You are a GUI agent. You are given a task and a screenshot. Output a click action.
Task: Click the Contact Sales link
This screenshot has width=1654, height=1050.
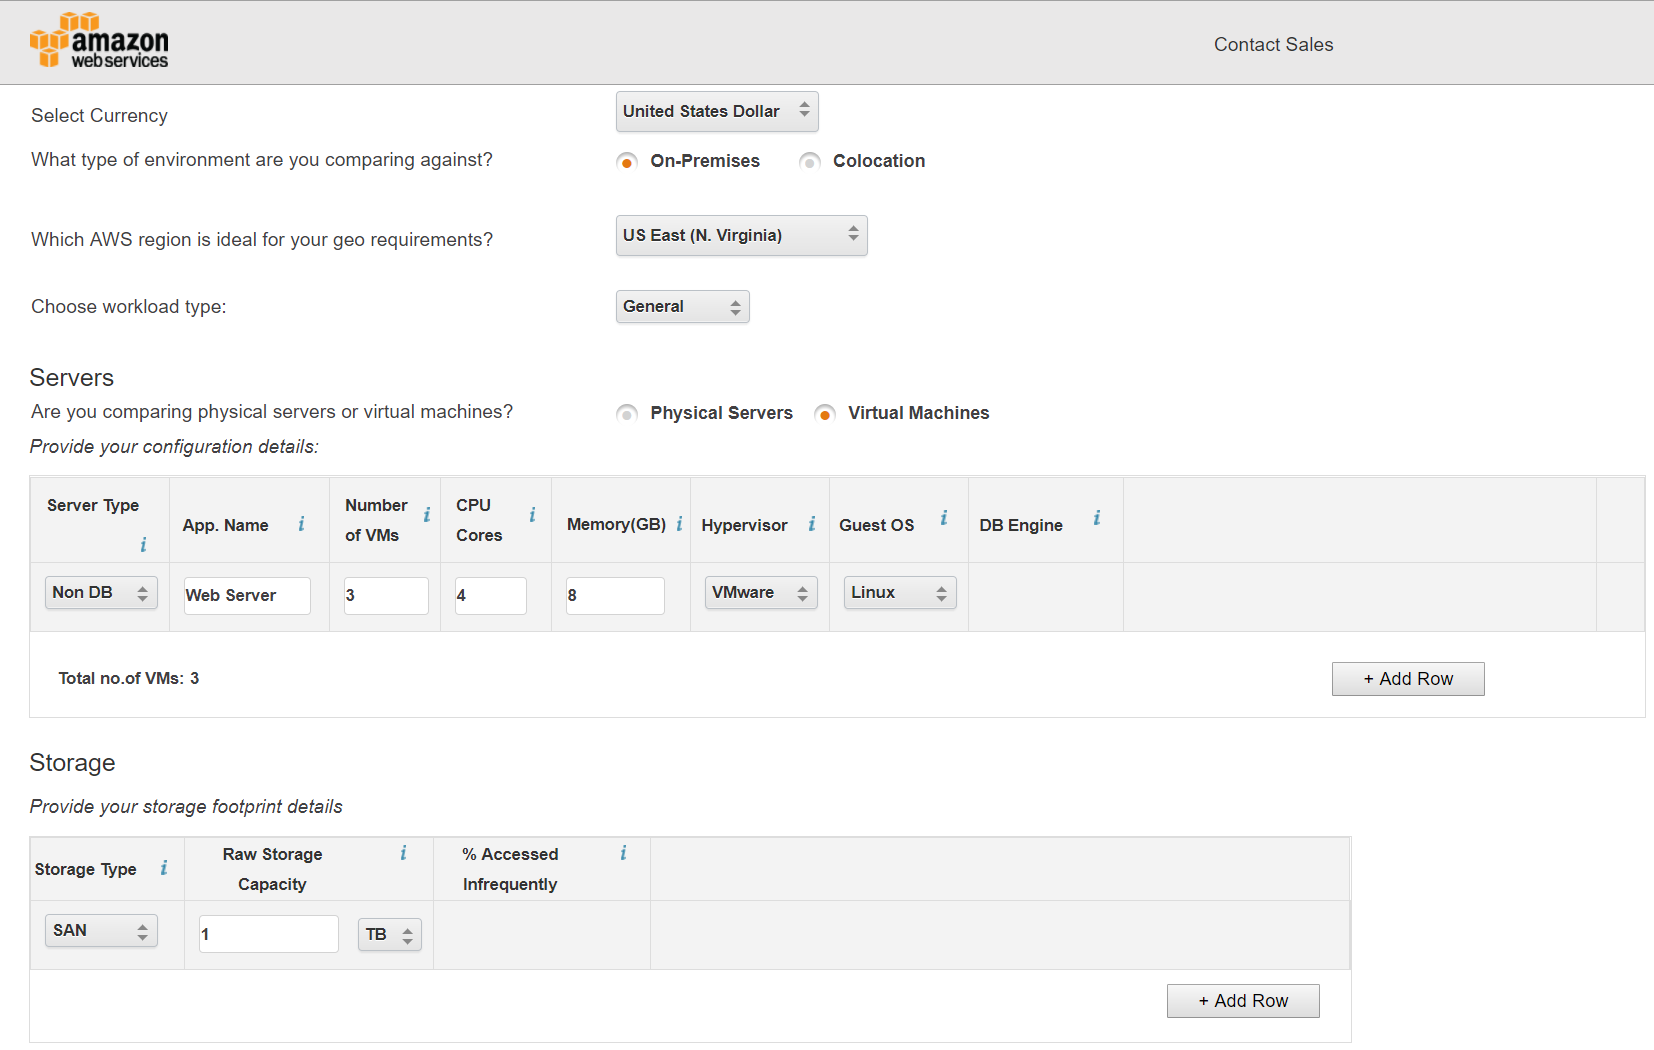(x=1273, y=45)
